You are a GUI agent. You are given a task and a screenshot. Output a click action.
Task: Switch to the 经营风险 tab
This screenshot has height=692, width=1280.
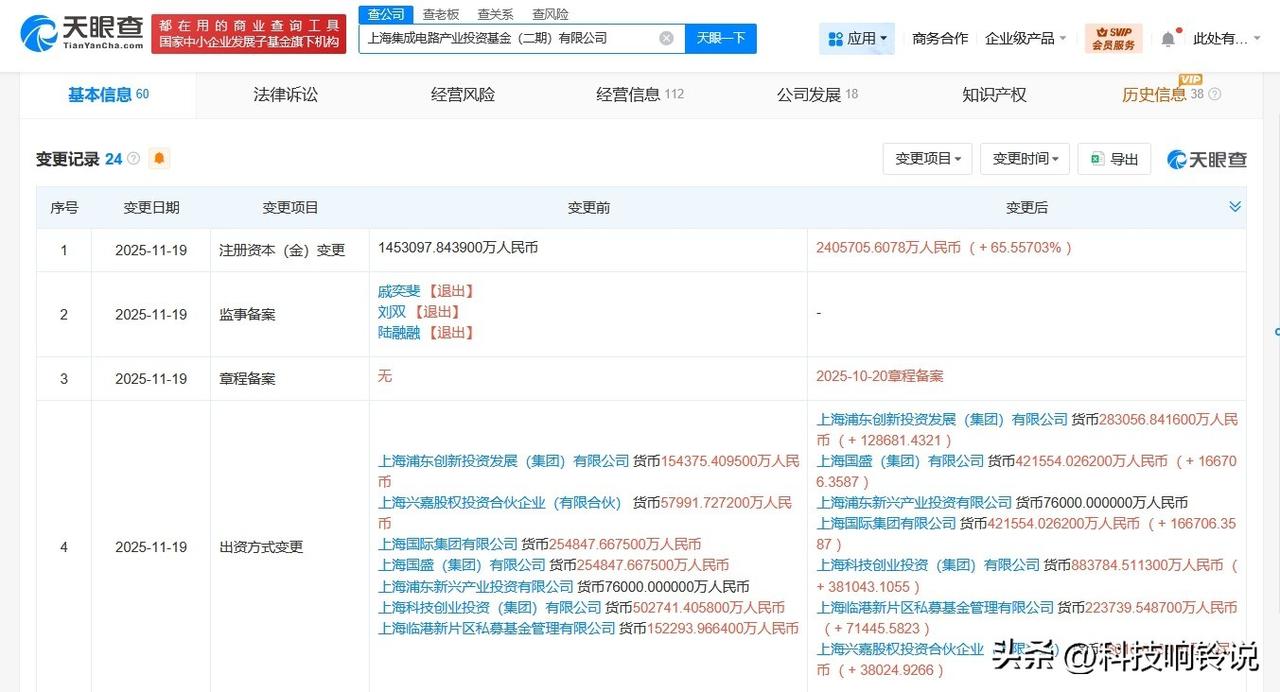[463, 95]
